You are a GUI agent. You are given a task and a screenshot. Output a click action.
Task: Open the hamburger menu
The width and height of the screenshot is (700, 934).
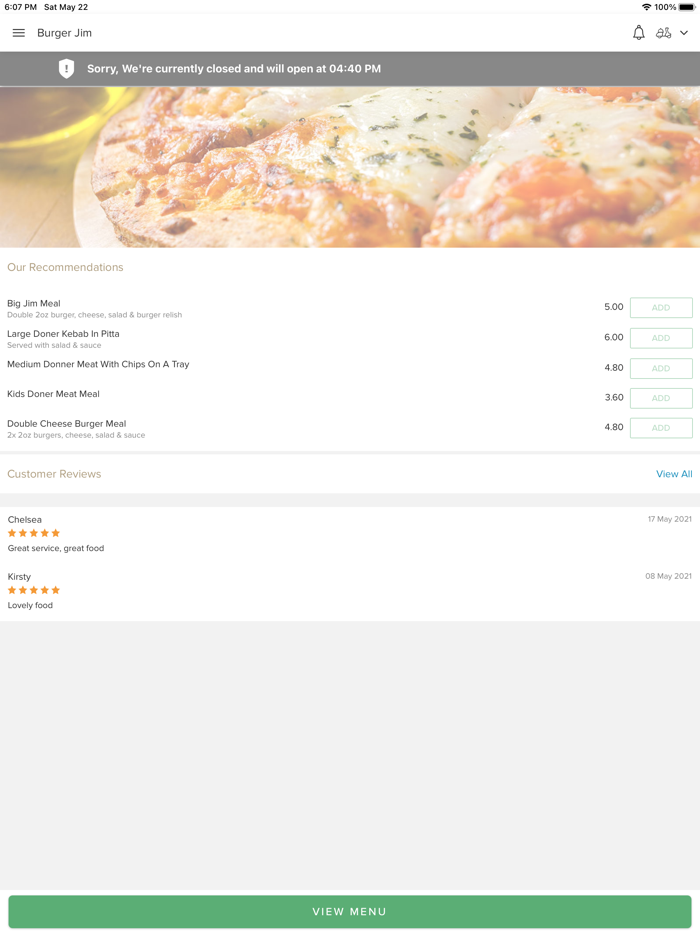click(x=18, y=33)
